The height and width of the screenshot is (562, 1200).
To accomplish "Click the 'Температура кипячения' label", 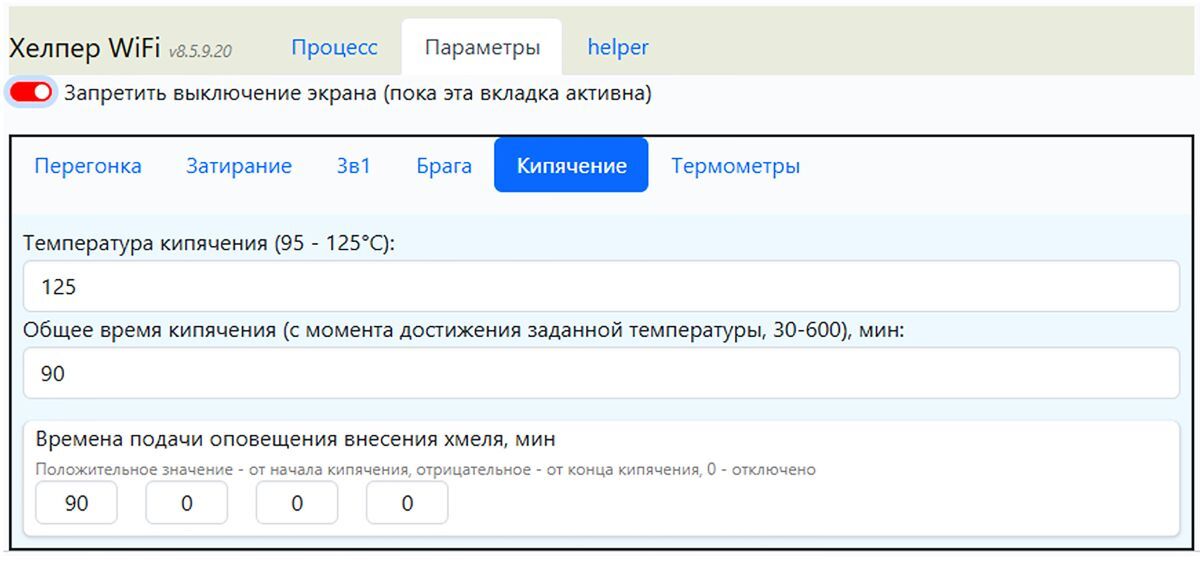I will 209,243.
